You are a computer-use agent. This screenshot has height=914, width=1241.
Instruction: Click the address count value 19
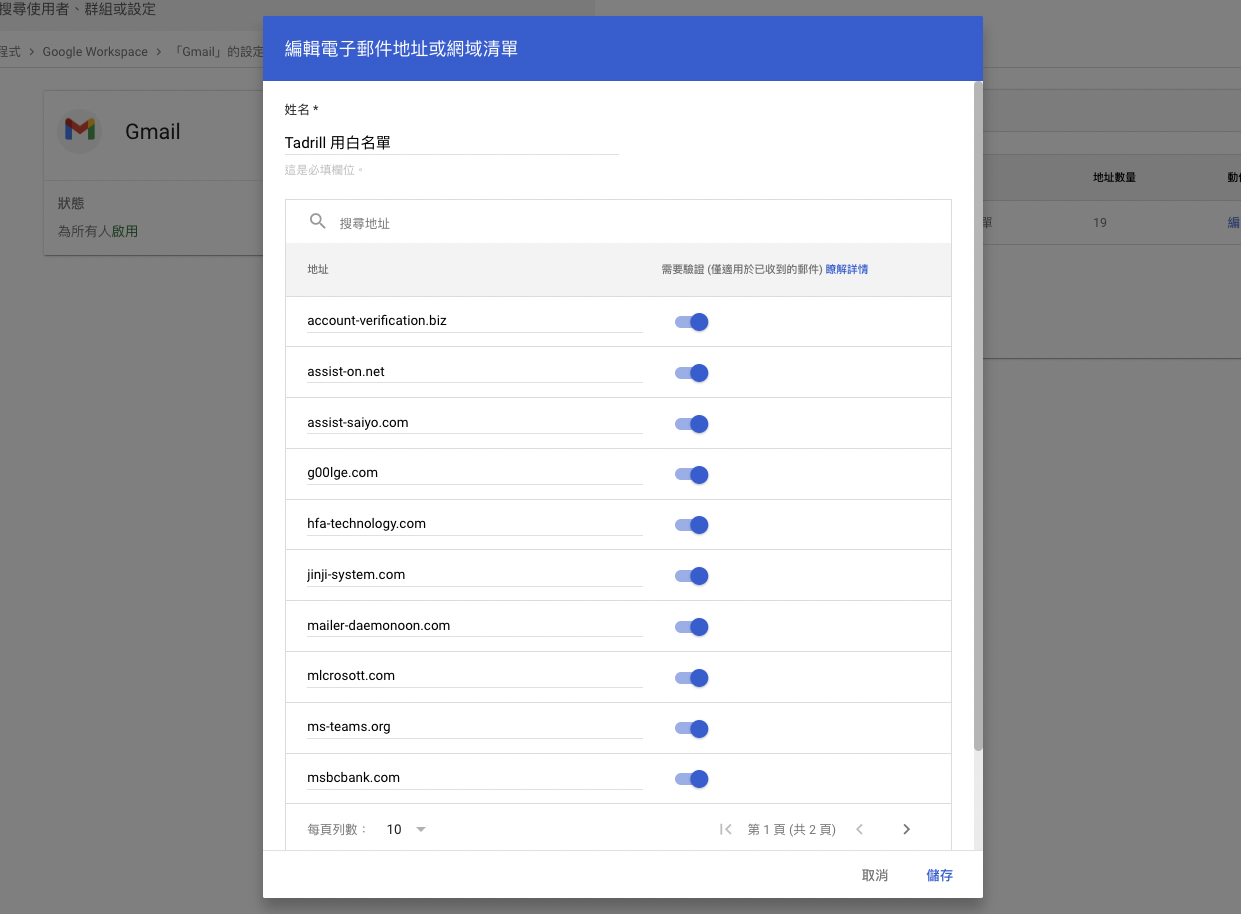pos(1100,223)
